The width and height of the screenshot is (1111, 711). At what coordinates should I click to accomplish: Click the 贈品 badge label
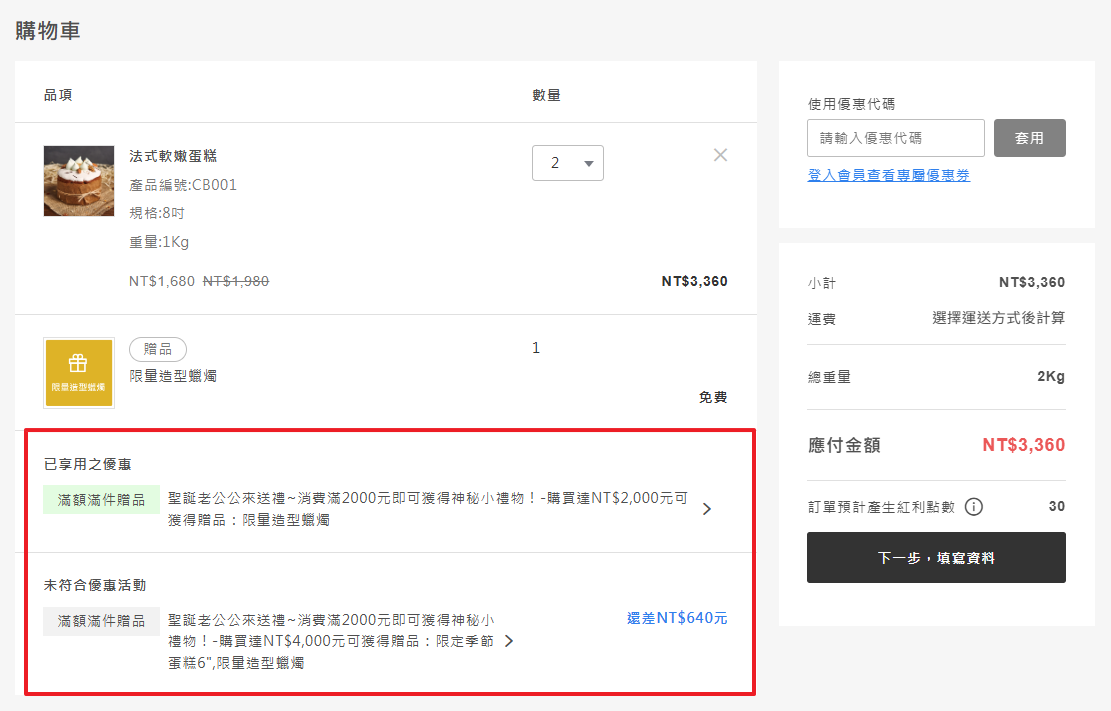tap(158, 349)
